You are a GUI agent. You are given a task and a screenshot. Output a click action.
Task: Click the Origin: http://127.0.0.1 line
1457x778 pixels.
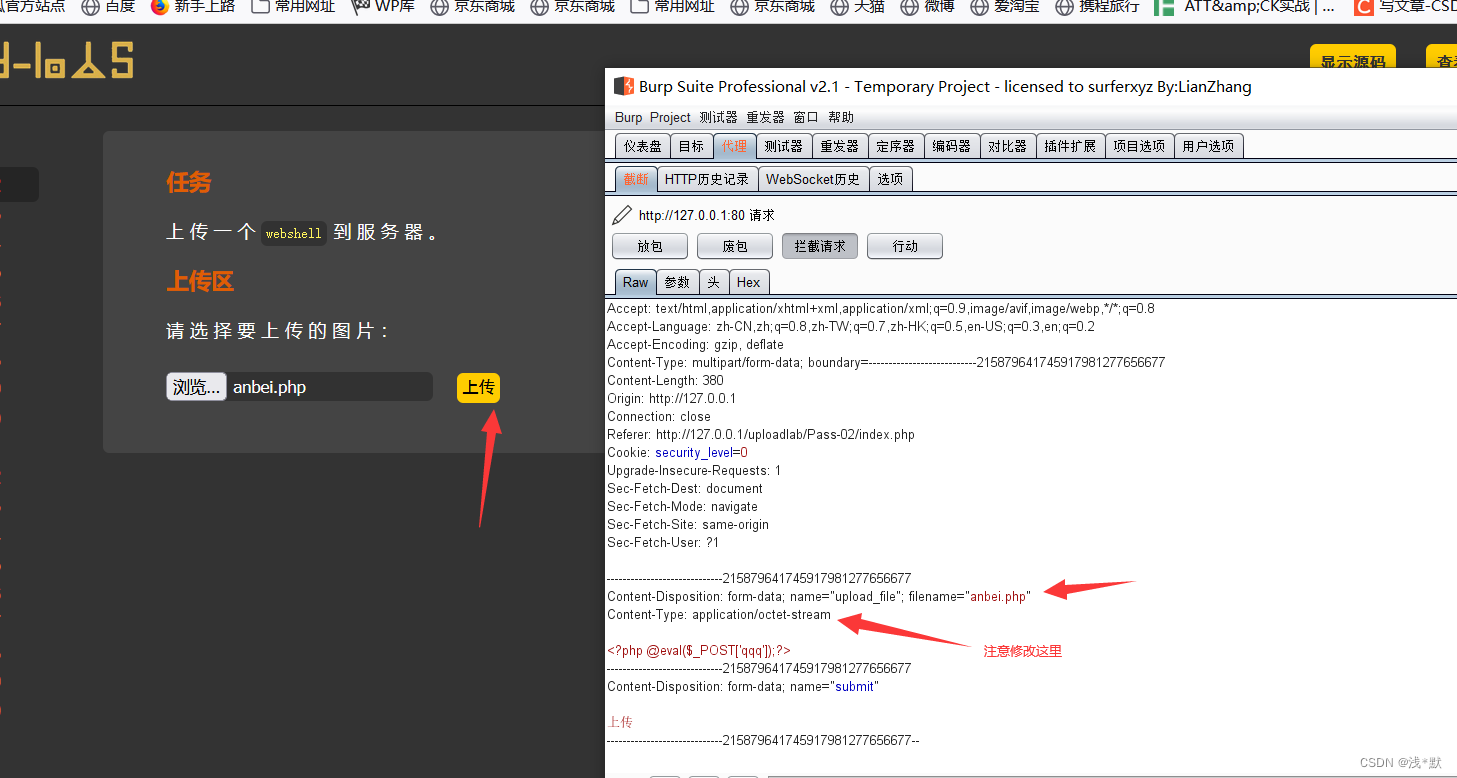671,399
